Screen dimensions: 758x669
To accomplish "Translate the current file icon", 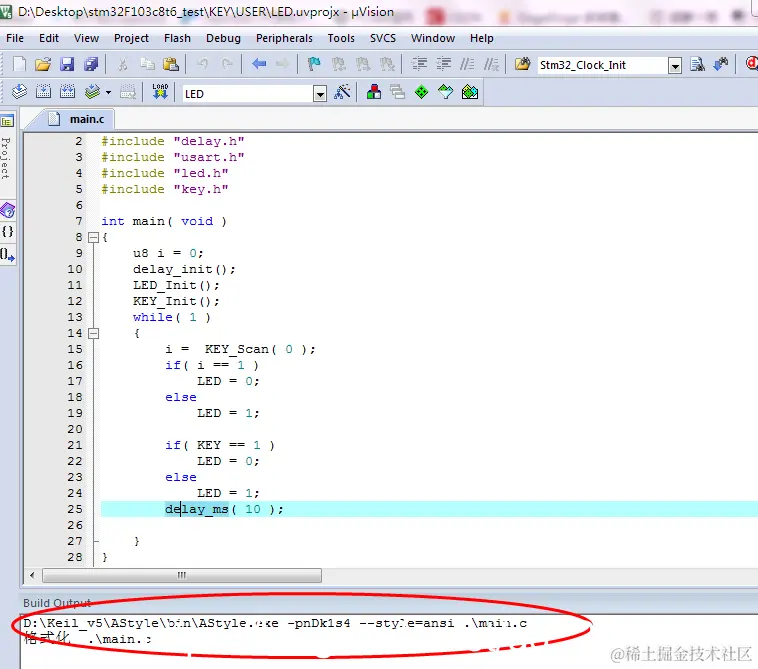I will (19, 91).
